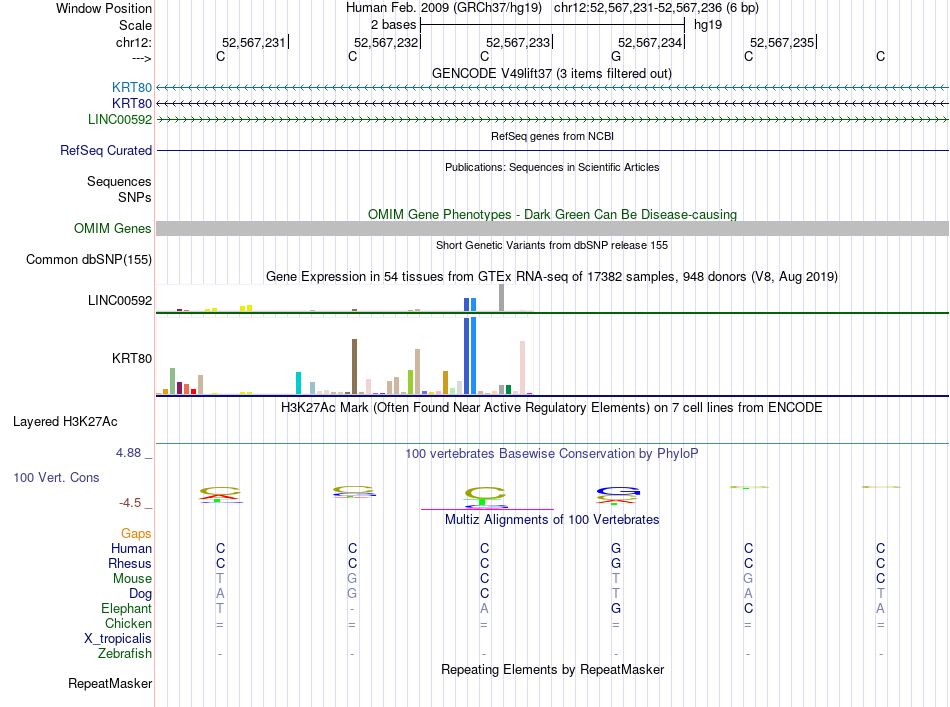This screenshot has width=950, height=707.
Task: Click the gray OMIM Genes bar
Action: click(x=552, y=228)
